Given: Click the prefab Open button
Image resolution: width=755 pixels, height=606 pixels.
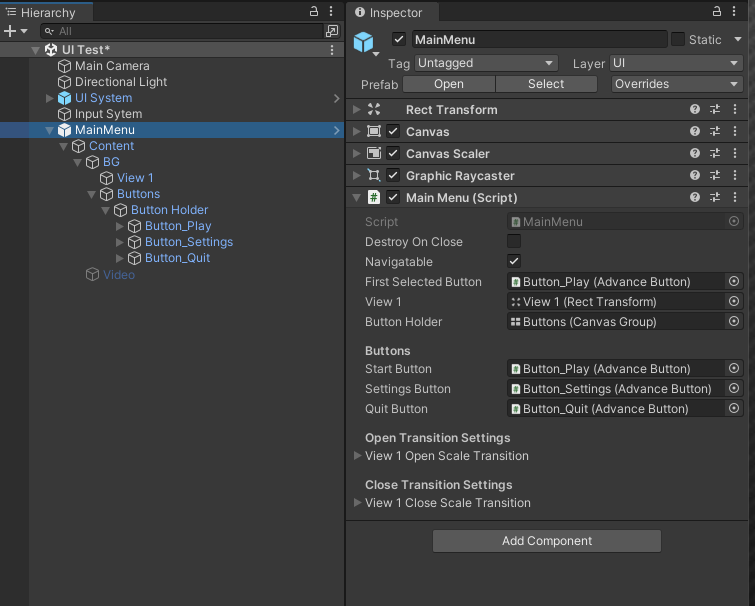Looking at the screenshot, I should click(x=449, y=84).
